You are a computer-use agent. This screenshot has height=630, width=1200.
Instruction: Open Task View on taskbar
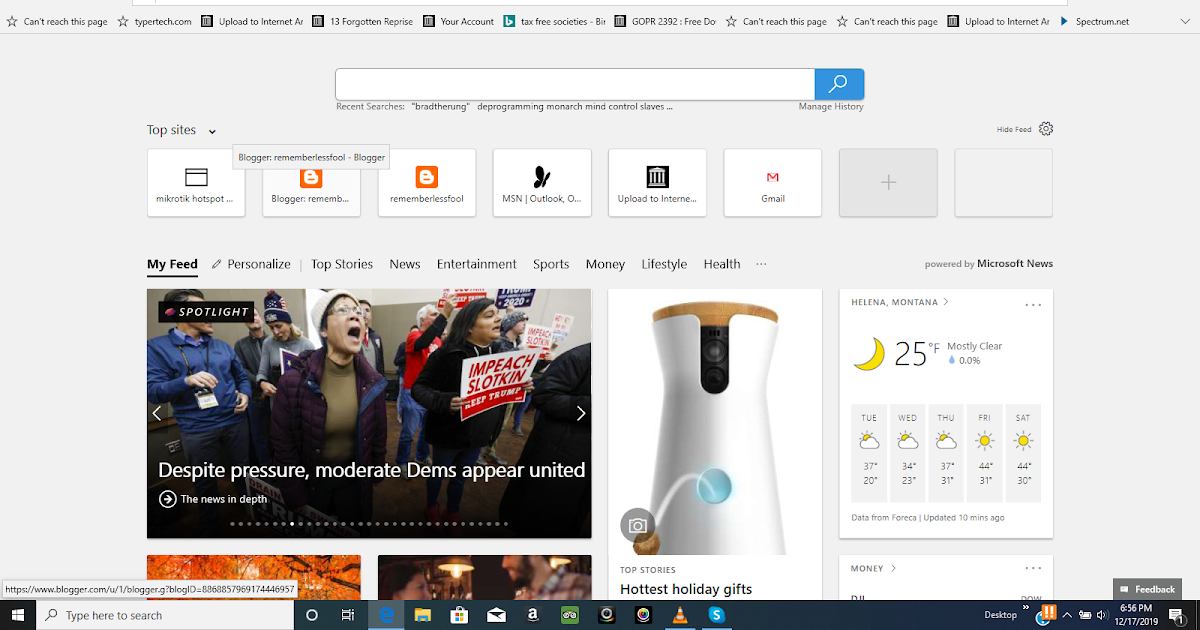(x=348, y=615)
